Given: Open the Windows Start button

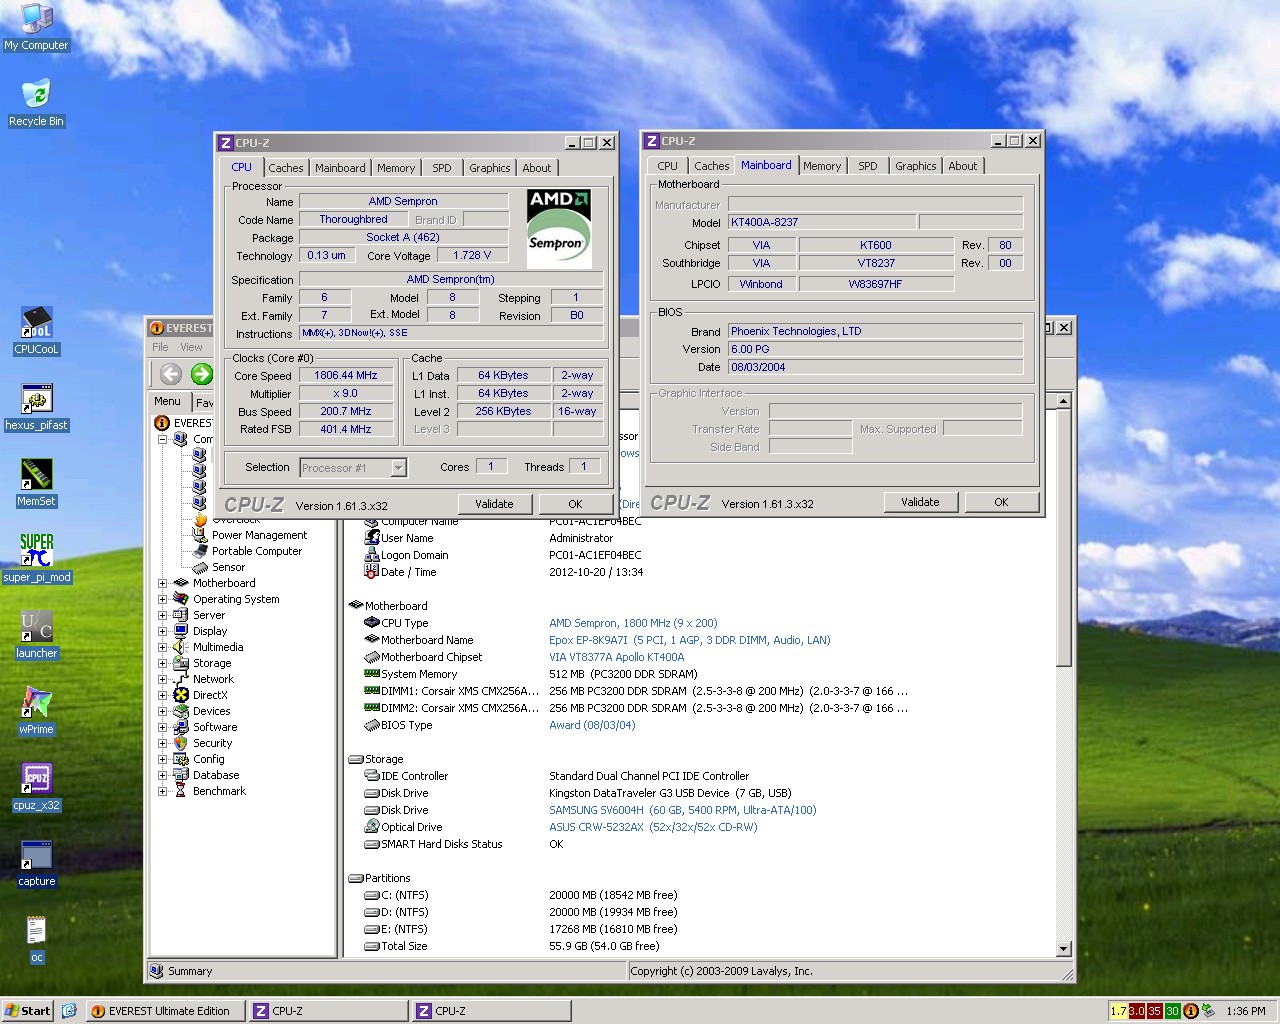Looking at the screenshot, I should (27, 1011).
